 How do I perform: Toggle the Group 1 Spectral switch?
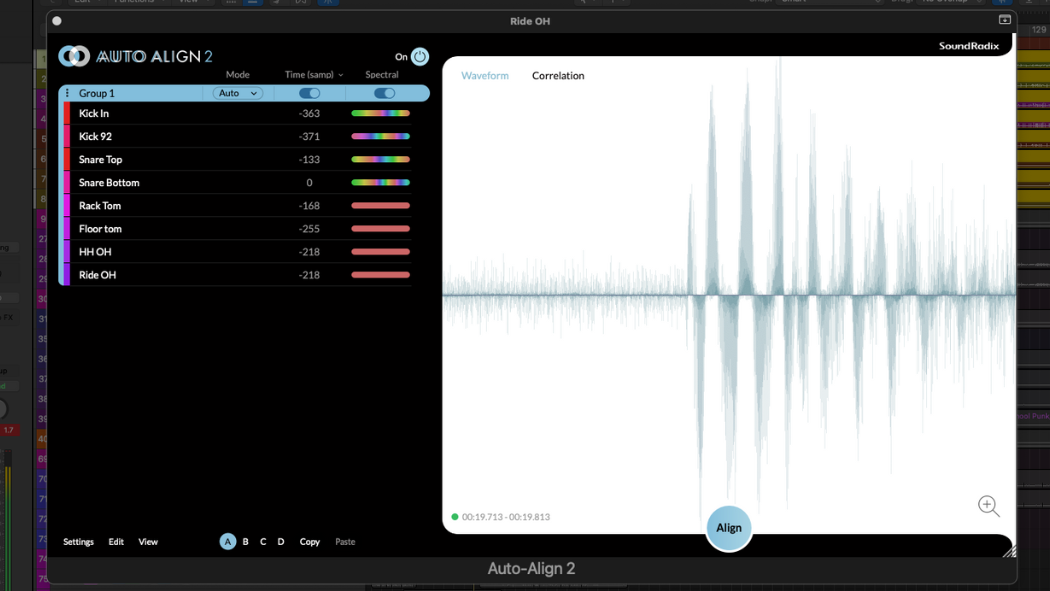click(384, 93)
